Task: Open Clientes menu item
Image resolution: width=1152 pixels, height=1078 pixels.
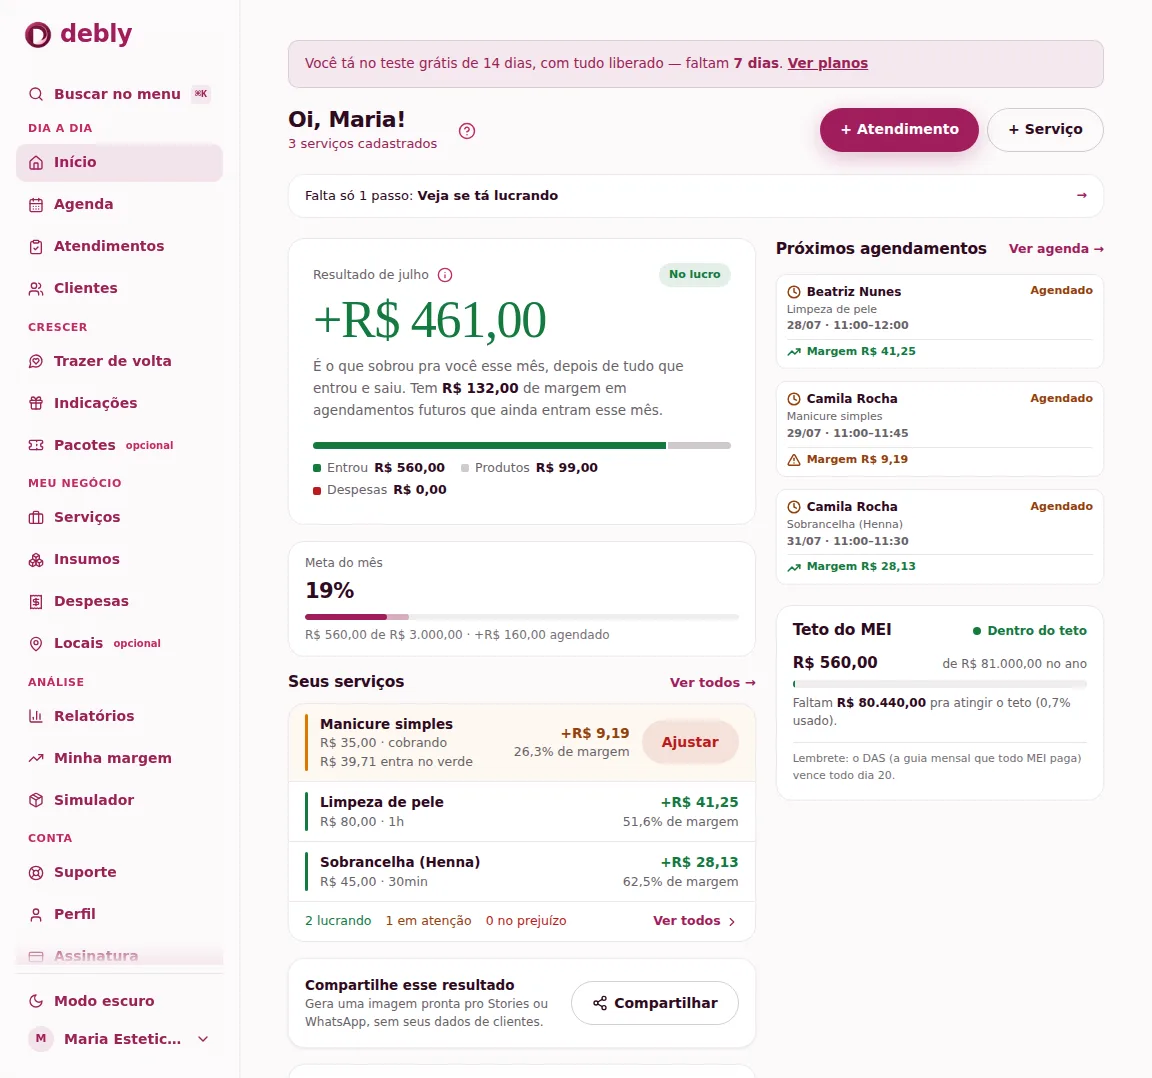Action: point(119,288)
